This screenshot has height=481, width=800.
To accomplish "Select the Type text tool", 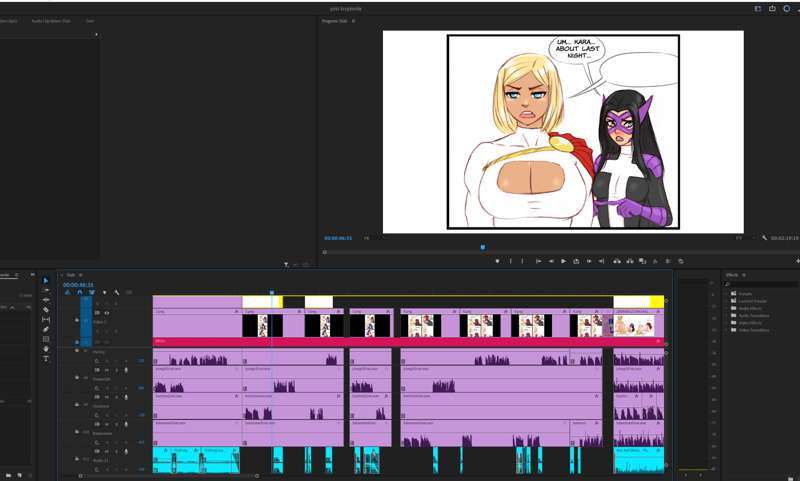I will tap(46, 359).
